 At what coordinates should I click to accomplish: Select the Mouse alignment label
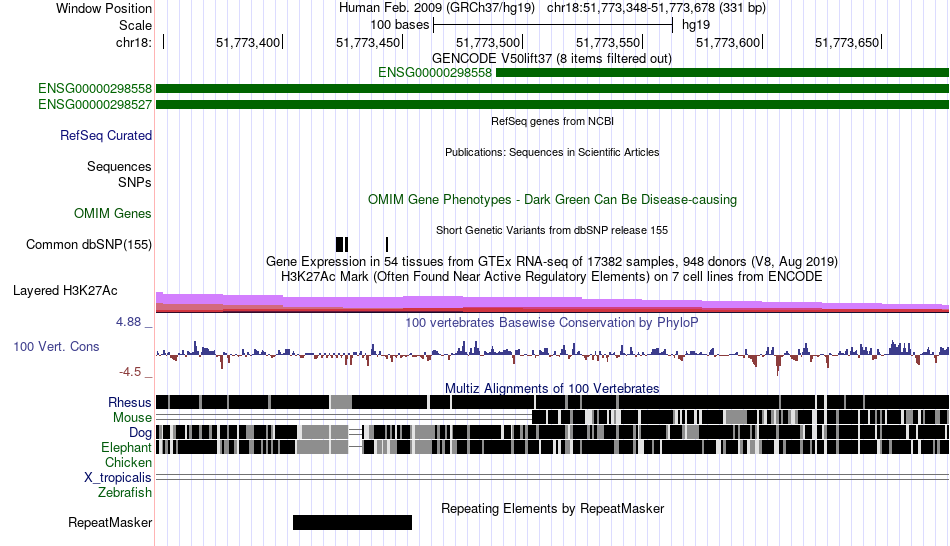click(x=132, y=418)
